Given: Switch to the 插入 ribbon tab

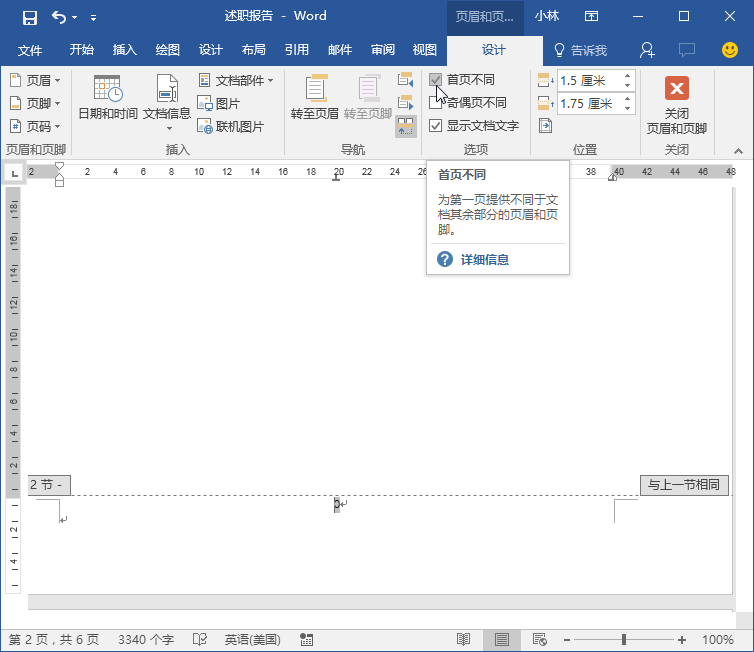Looking at the screenshot, I should [125, 50].
